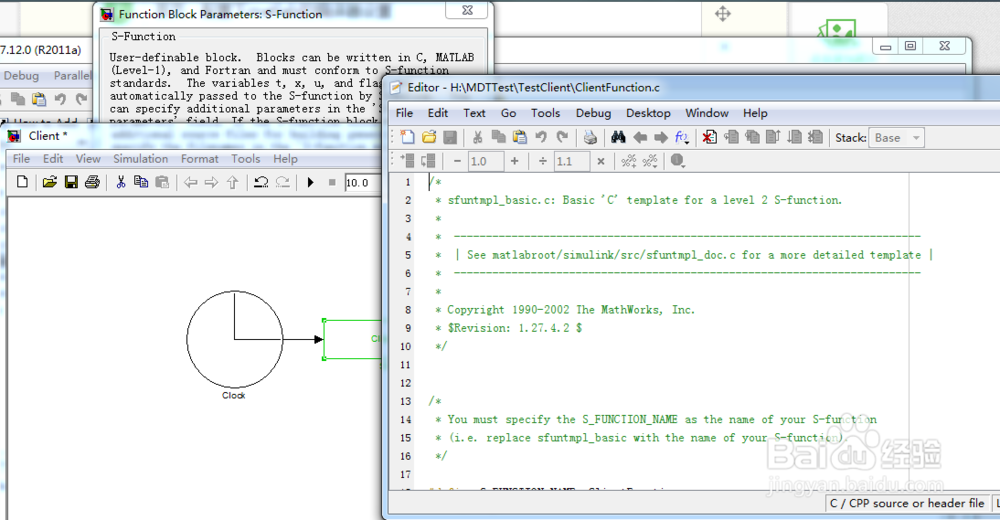The image size is (1000, 520).
Task: Open Edit menu in Client window
Action: pos(53,159)
